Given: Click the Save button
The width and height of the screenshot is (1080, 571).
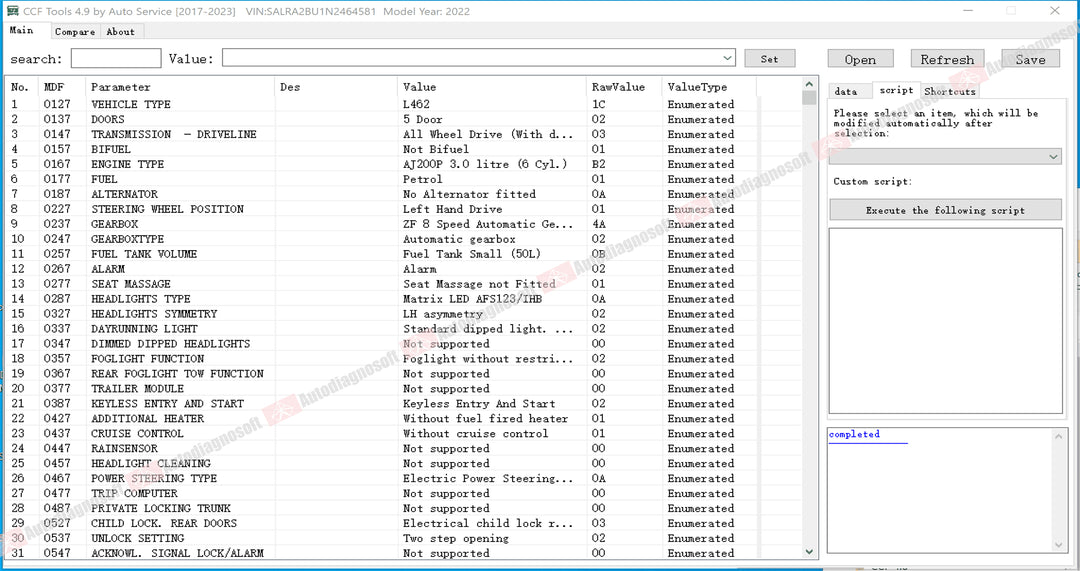Looking at the screenshot, I should [1030, 59].
